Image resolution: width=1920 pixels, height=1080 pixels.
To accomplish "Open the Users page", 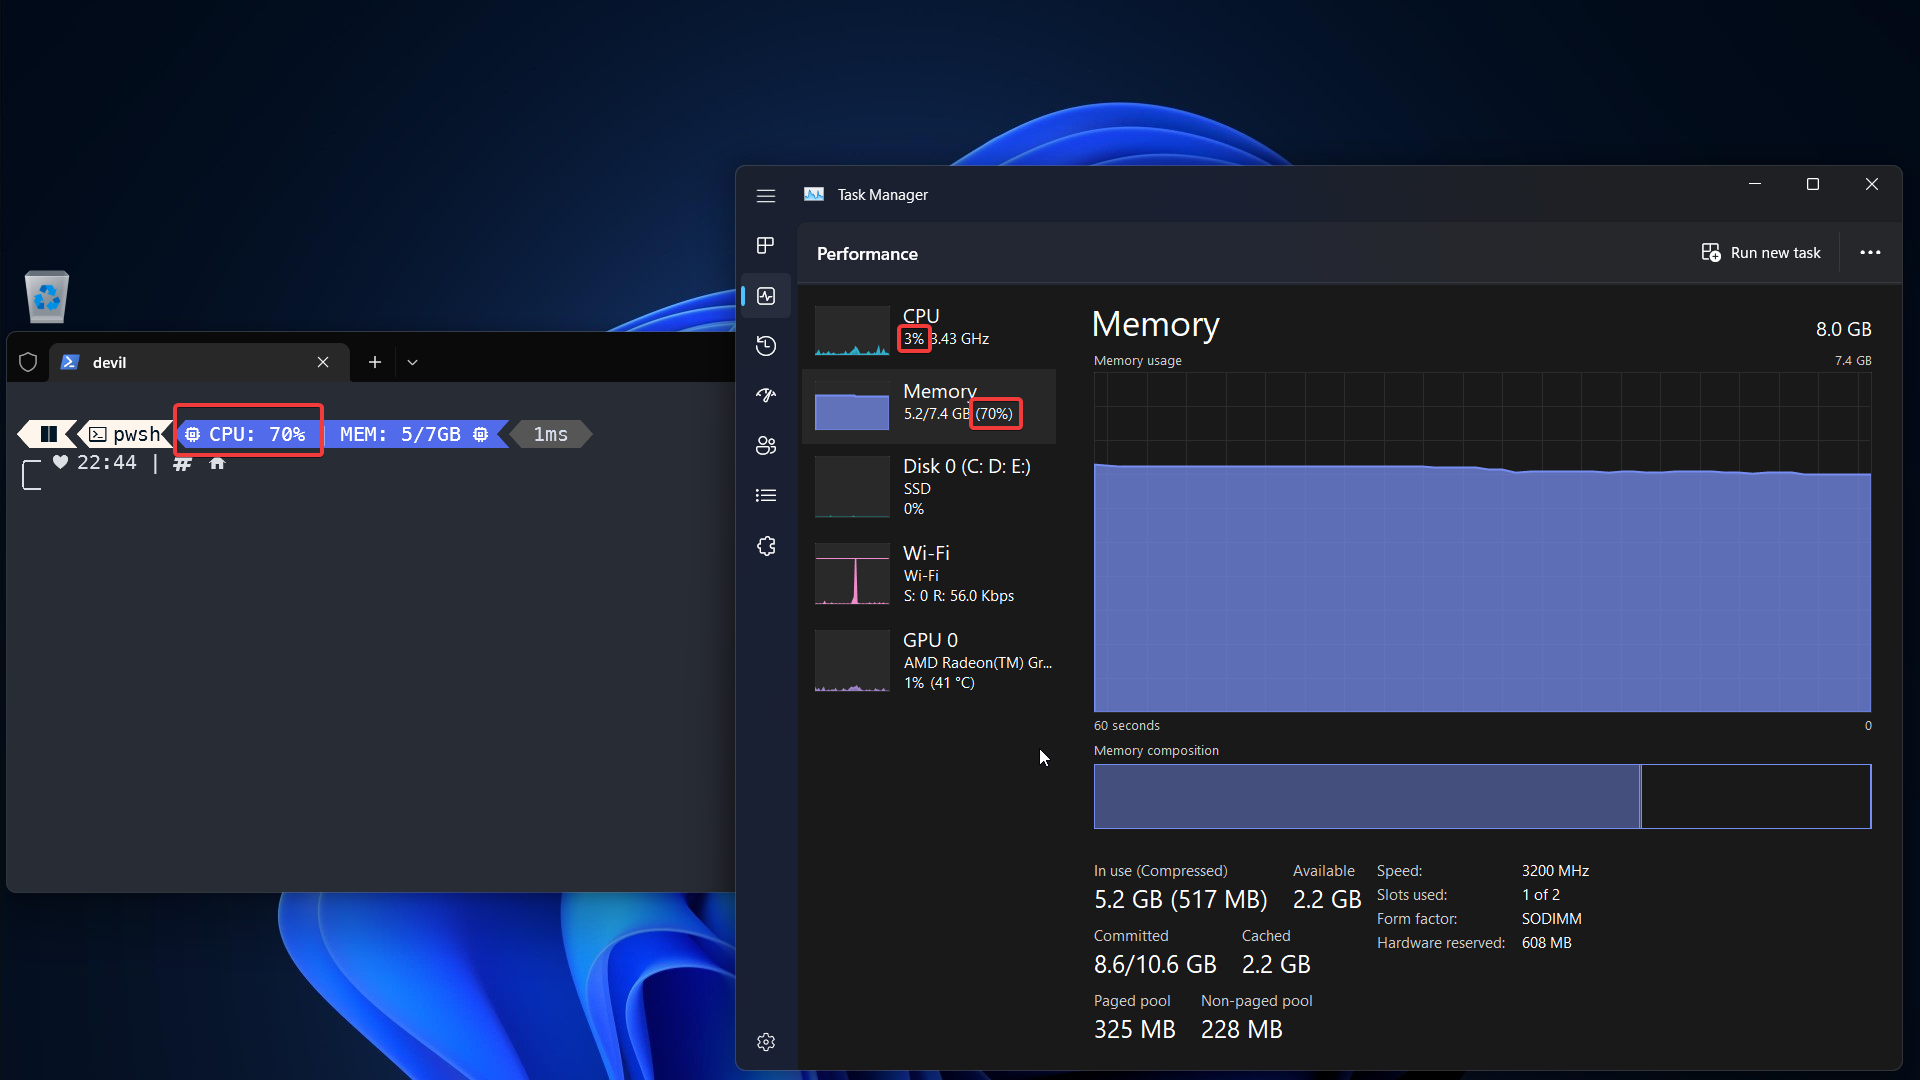I will click(765, 446).
